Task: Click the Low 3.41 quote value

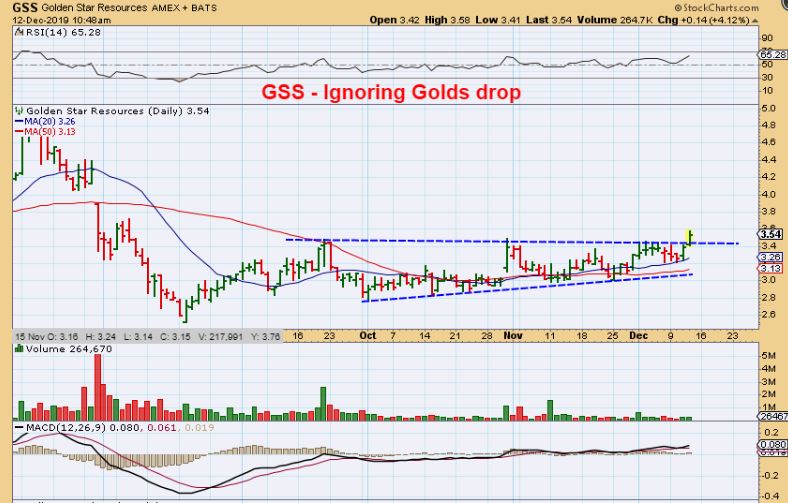Action: [499, 20]
